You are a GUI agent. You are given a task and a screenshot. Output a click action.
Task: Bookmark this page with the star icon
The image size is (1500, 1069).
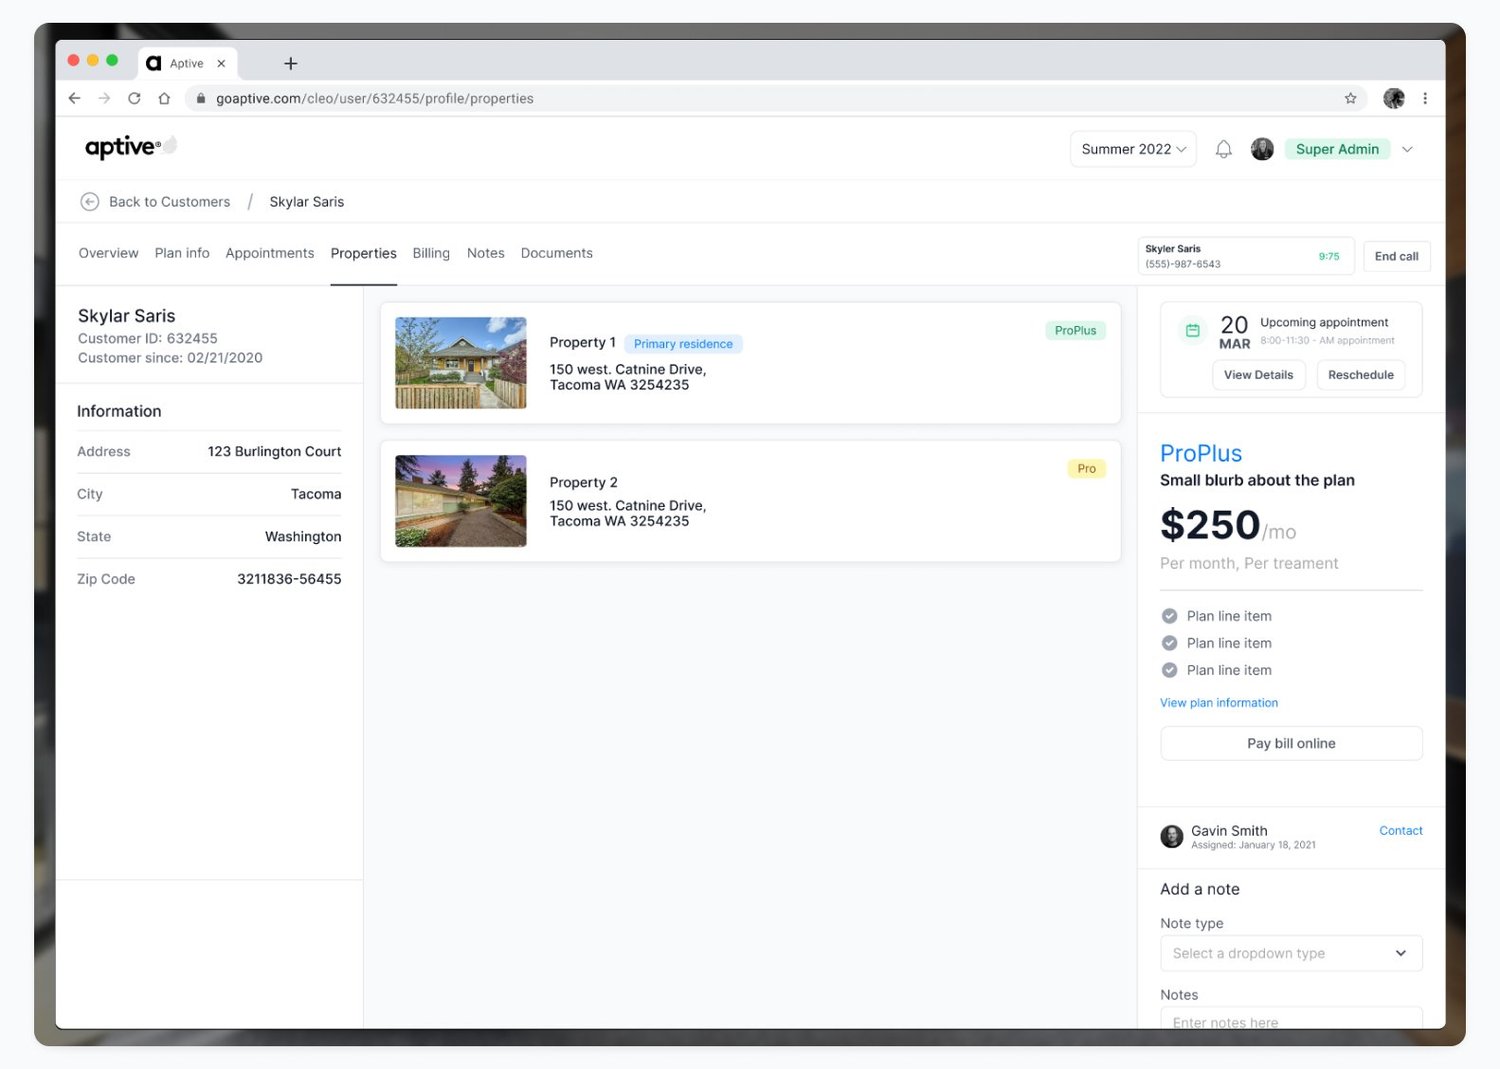(1351, 98)
